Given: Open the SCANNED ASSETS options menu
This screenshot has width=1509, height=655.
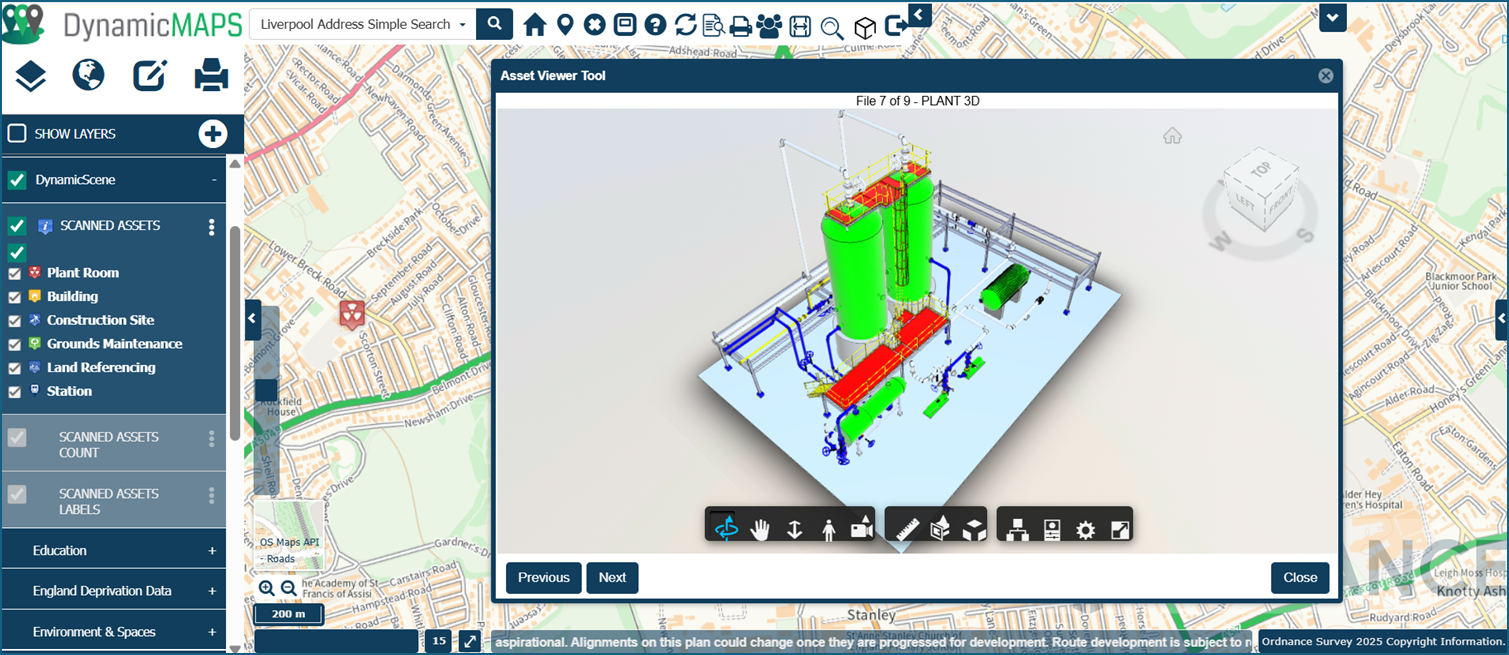Looking at the screenshot, I should (211, 225).
